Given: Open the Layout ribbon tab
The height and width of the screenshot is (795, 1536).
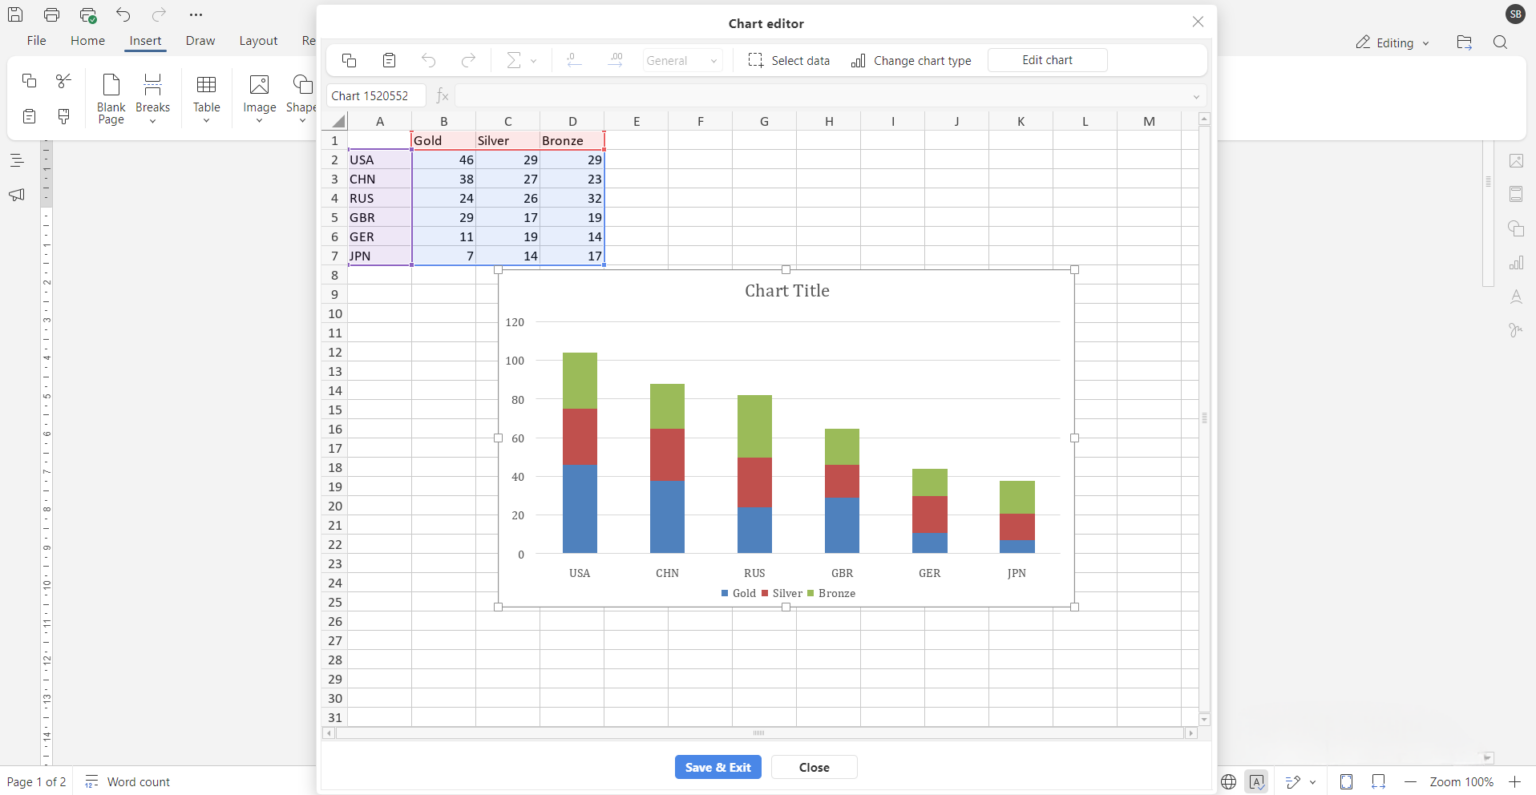Looking at the screenshot, I should tap(258, 41).
